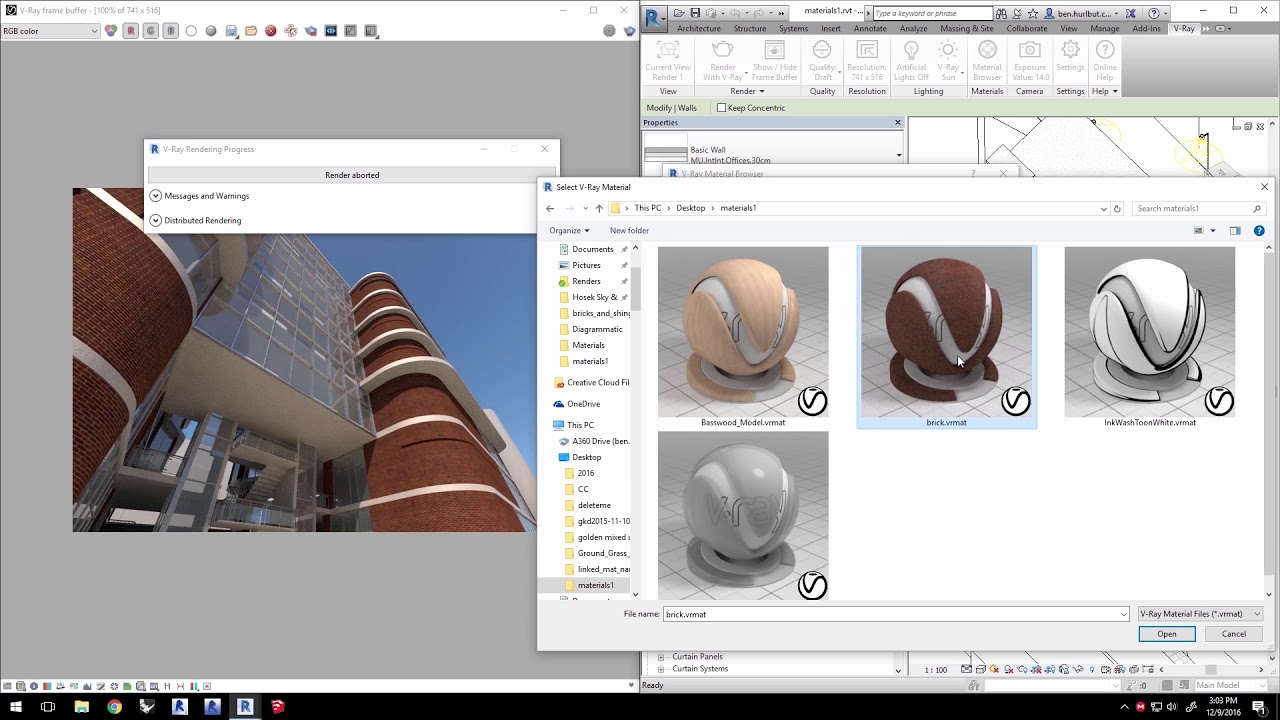
Task: Select the InkWashToonWhite.vrmat thumbnail
Action: tap(1150, 337)
